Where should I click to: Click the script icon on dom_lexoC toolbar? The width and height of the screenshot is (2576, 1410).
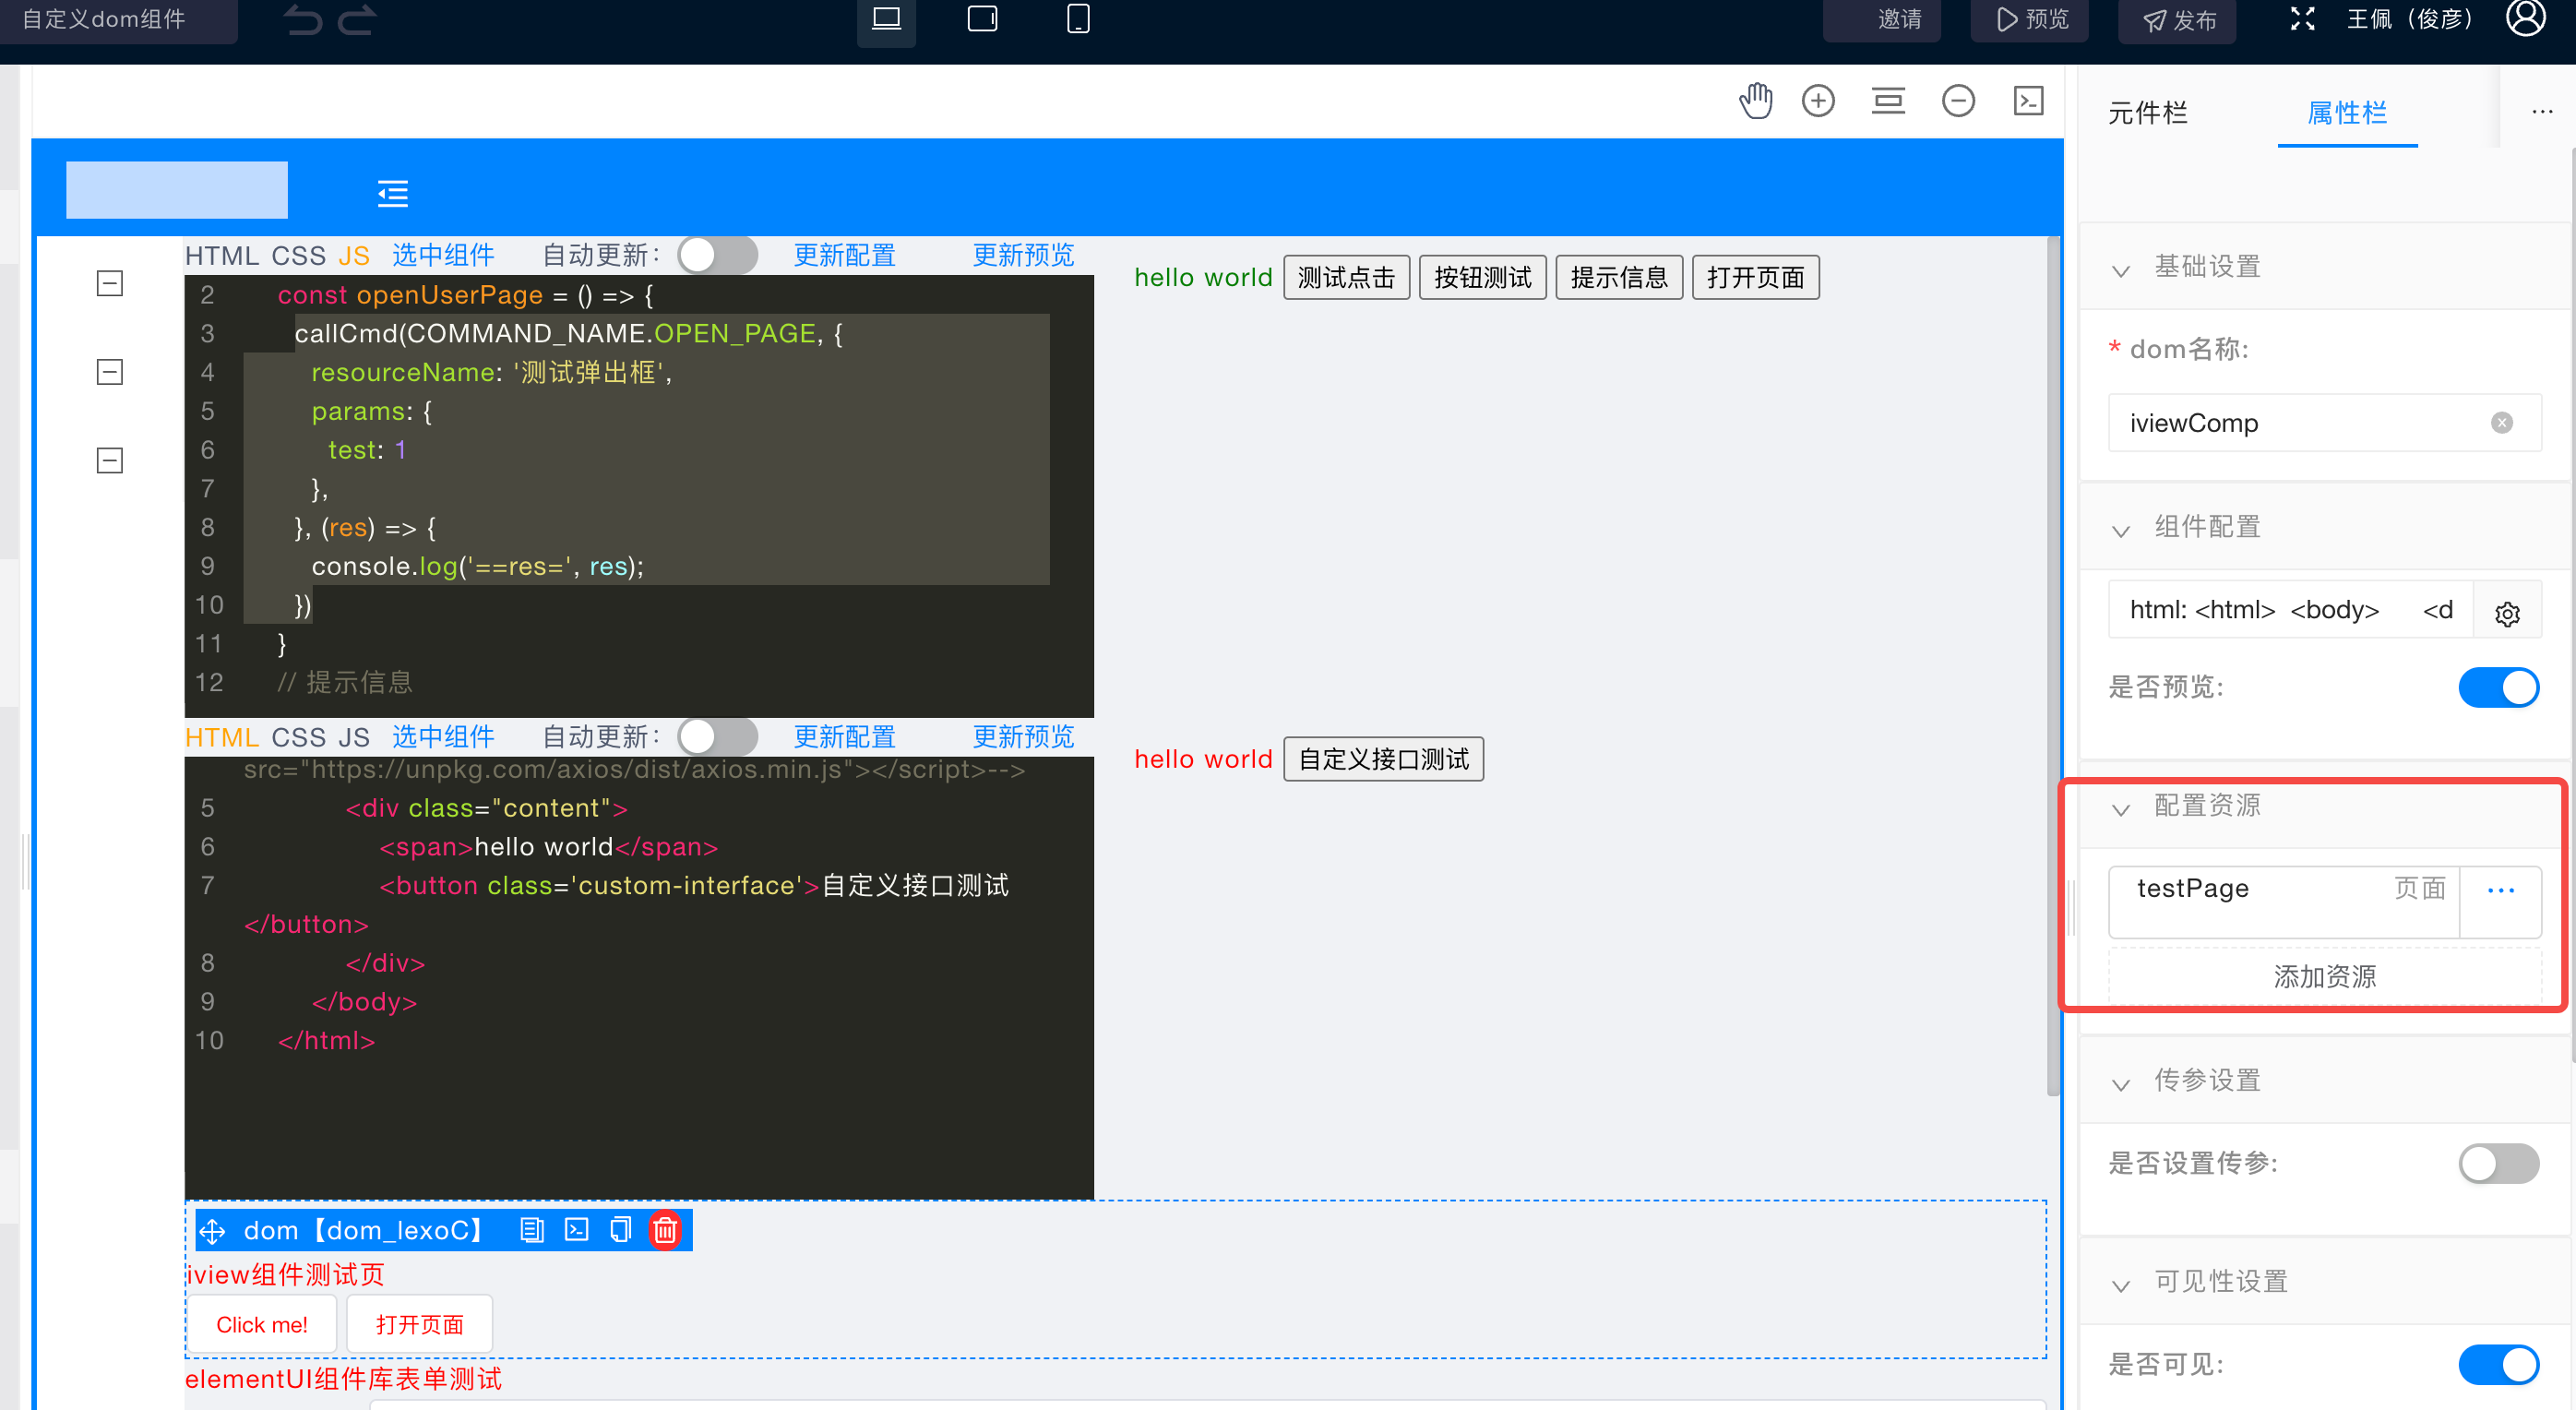click(x=577, y=1230)
